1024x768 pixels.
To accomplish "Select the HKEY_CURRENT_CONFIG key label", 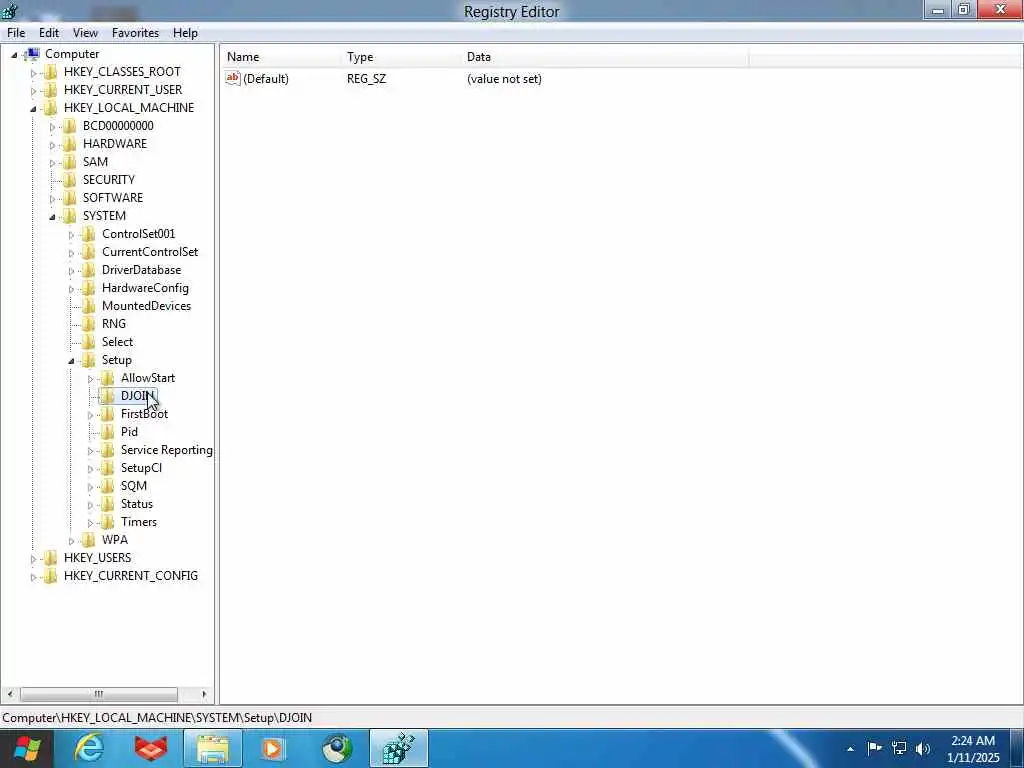I will (131, 576).
